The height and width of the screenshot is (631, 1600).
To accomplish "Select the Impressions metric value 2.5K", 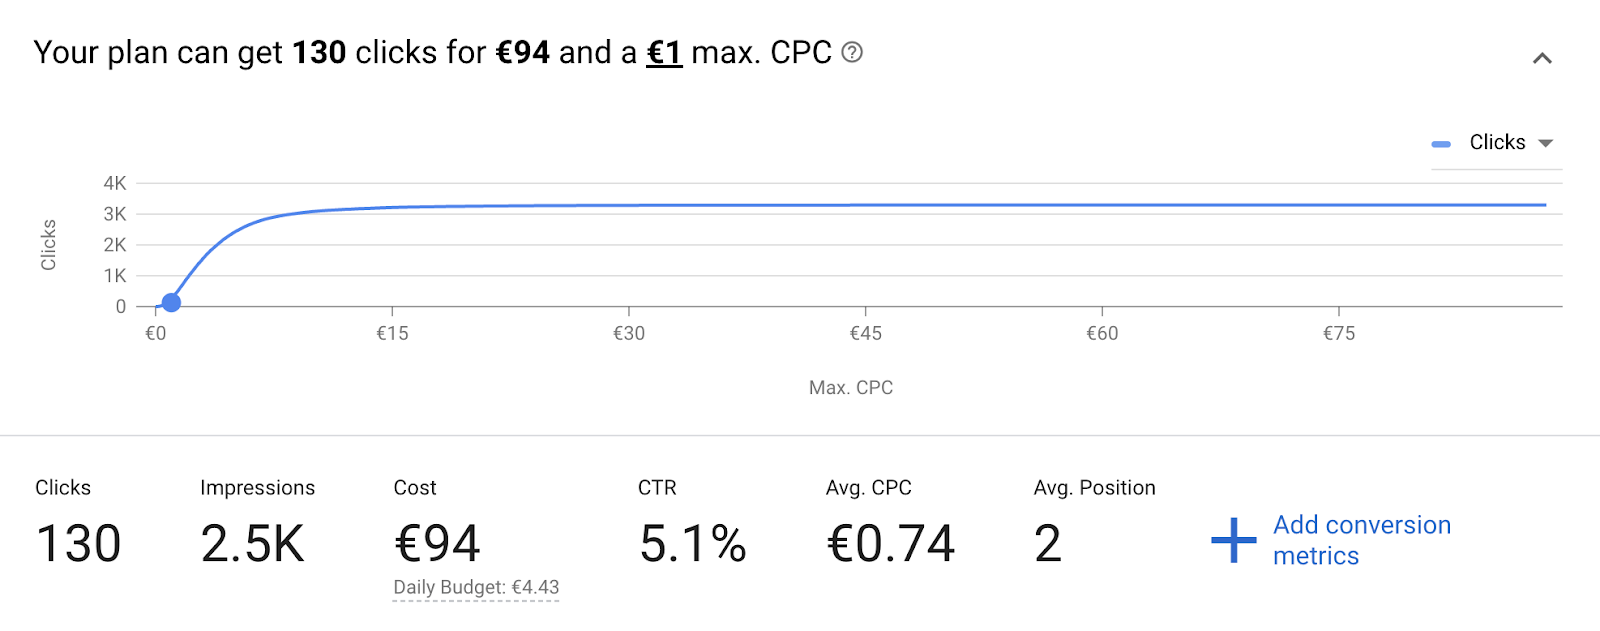I will pyautogui.click(x=252, y=544).
